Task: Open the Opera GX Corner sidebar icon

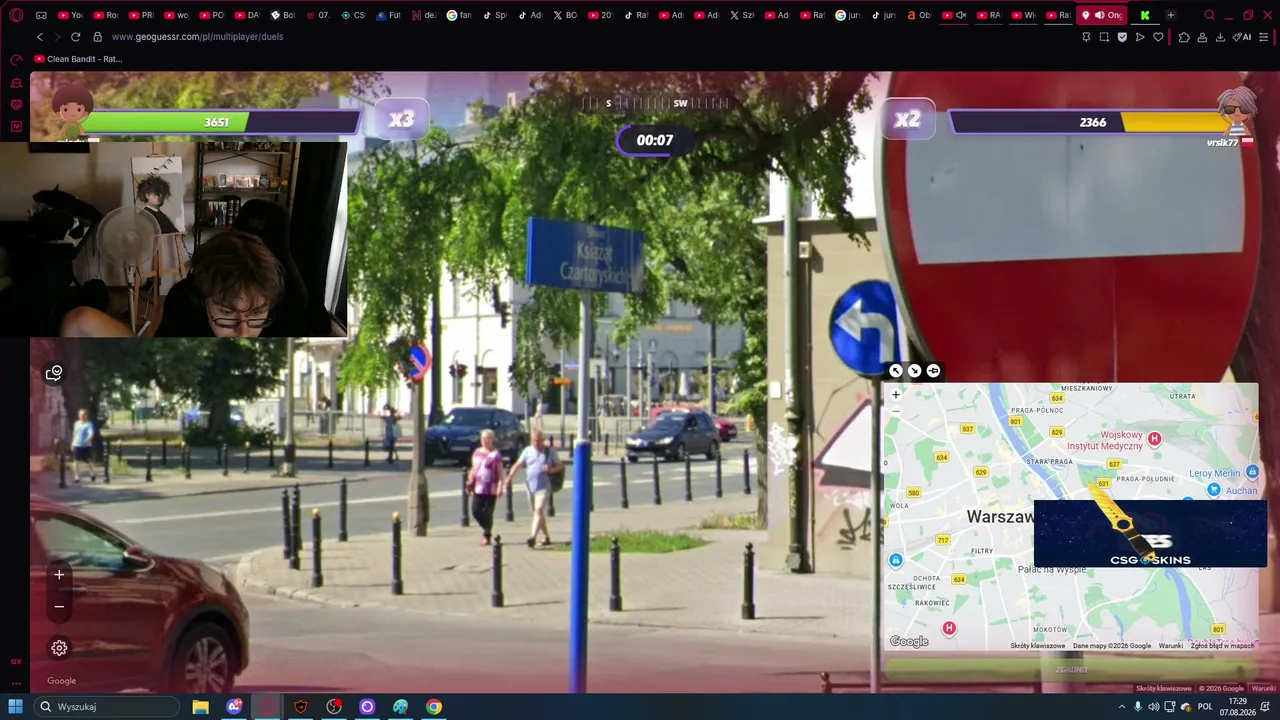Action: 16,661
